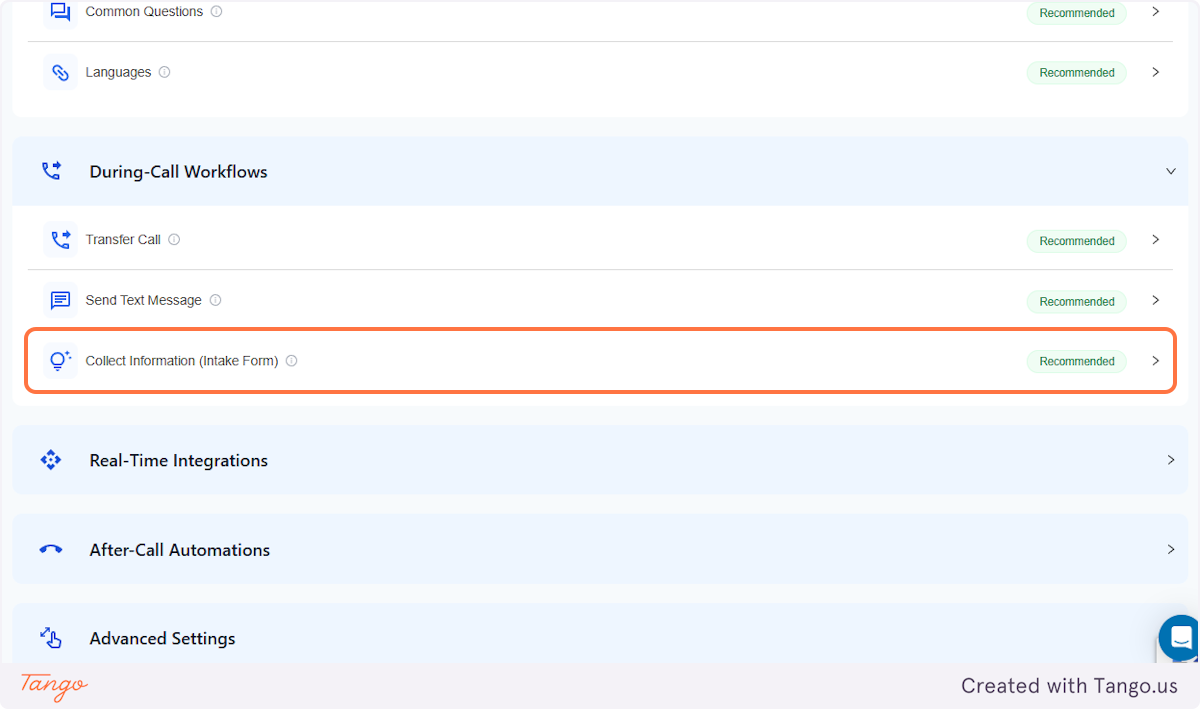The image size is (1200, 709).
Task: Click the Common Questions chat icon
Action: [59, 12]
